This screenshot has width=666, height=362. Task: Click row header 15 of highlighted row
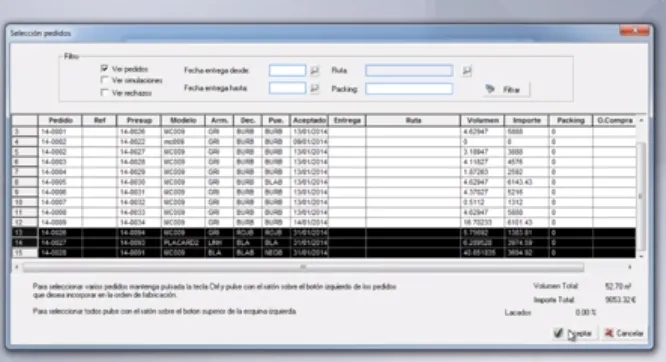[25, 253]
